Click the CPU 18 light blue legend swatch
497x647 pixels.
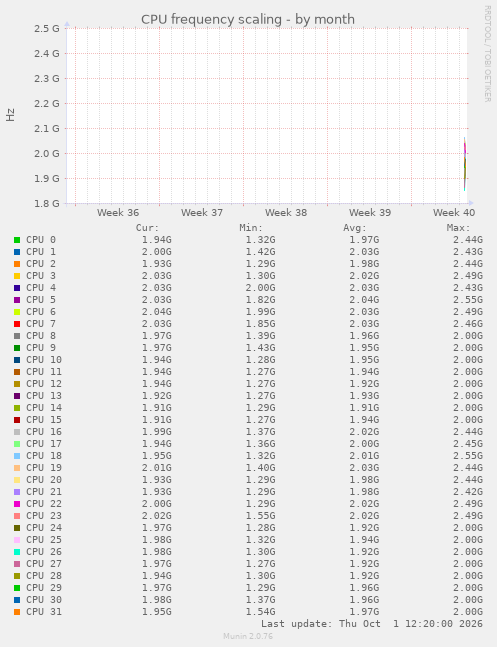(17, 456)
